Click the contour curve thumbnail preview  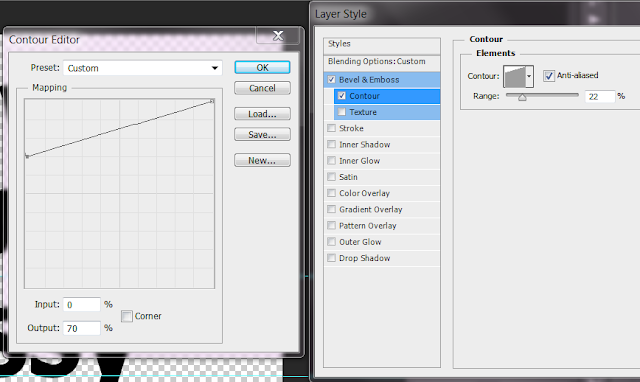tap(514, 76)
